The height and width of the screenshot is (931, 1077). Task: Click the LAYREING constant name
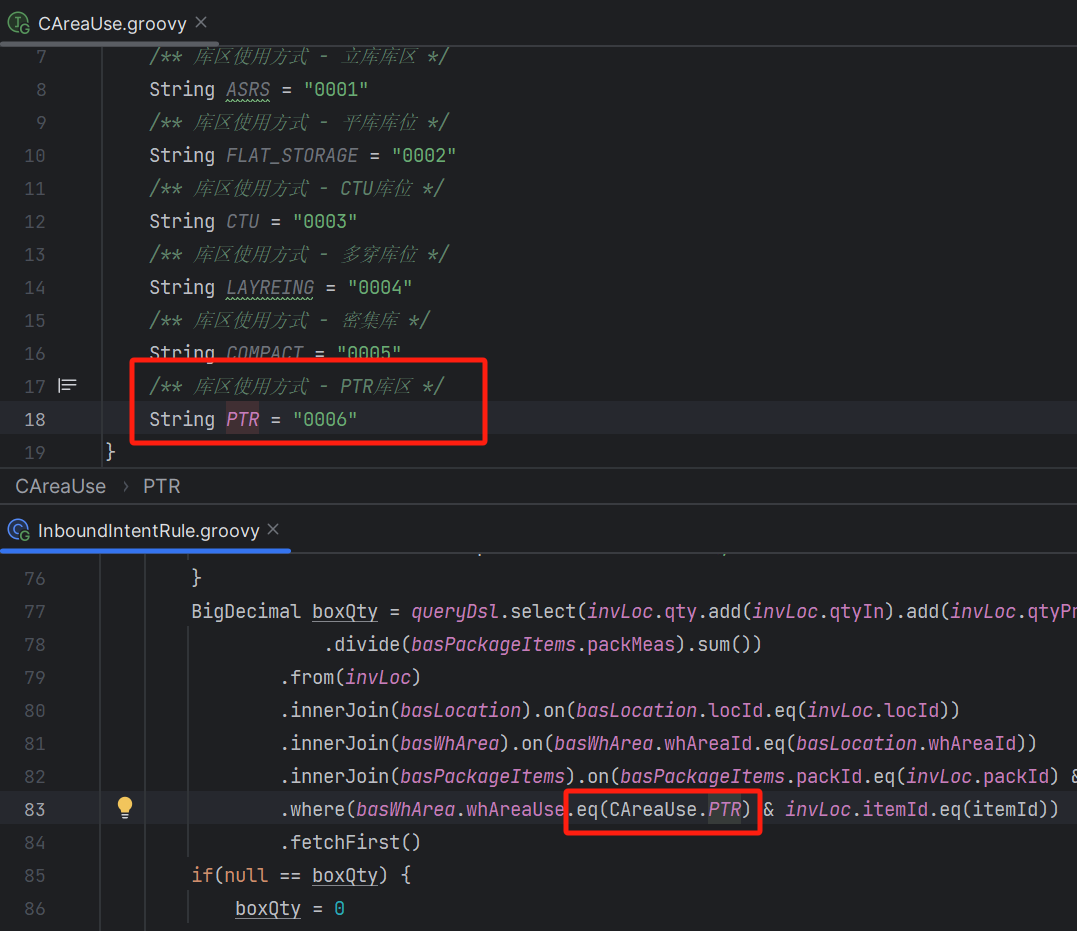click(270, 287)
